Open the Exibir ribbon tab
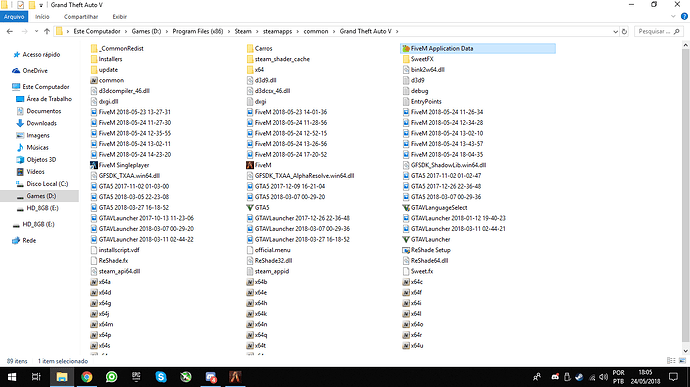 [x=119, y=17]
